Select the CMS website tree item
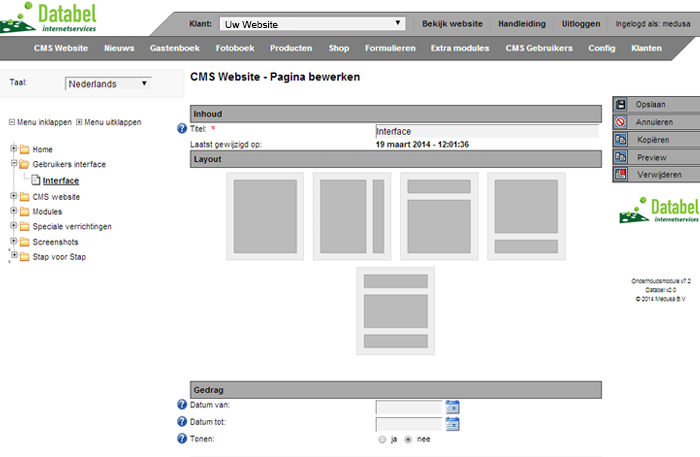 tap(56, 197)
